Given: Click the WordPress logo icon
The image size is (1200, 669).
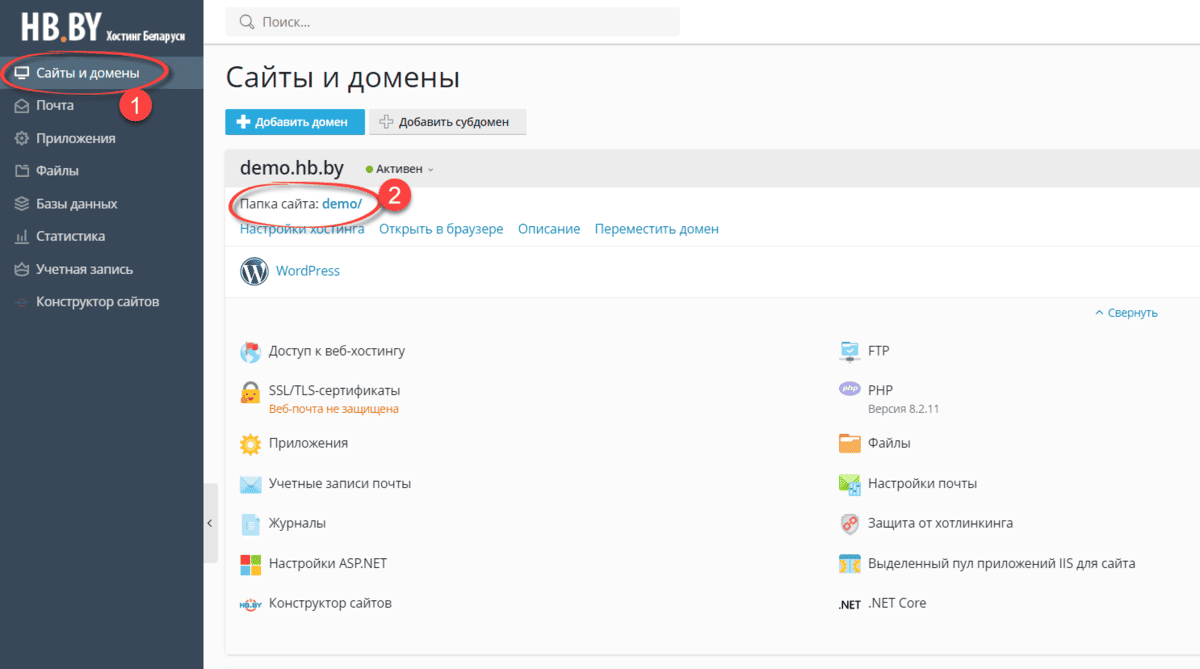Looking at the screenshot, I should point(254,271).
